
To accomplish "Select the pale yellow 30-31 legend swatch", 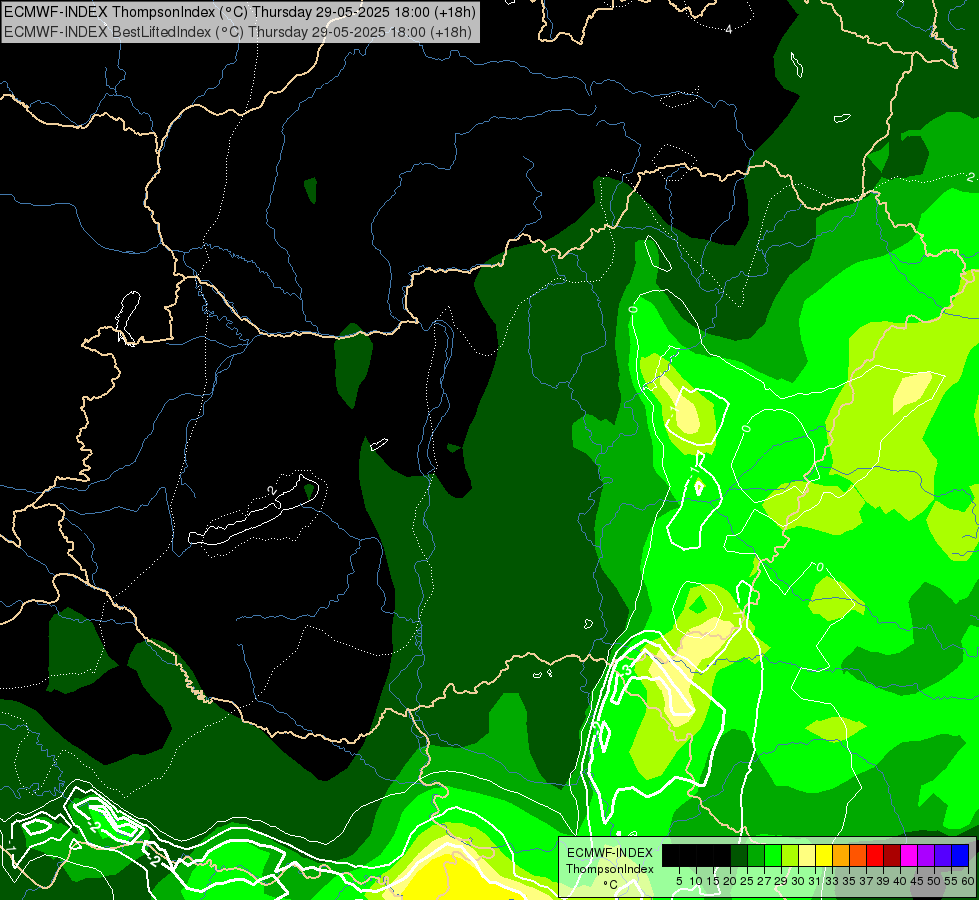I will point(807,855).
